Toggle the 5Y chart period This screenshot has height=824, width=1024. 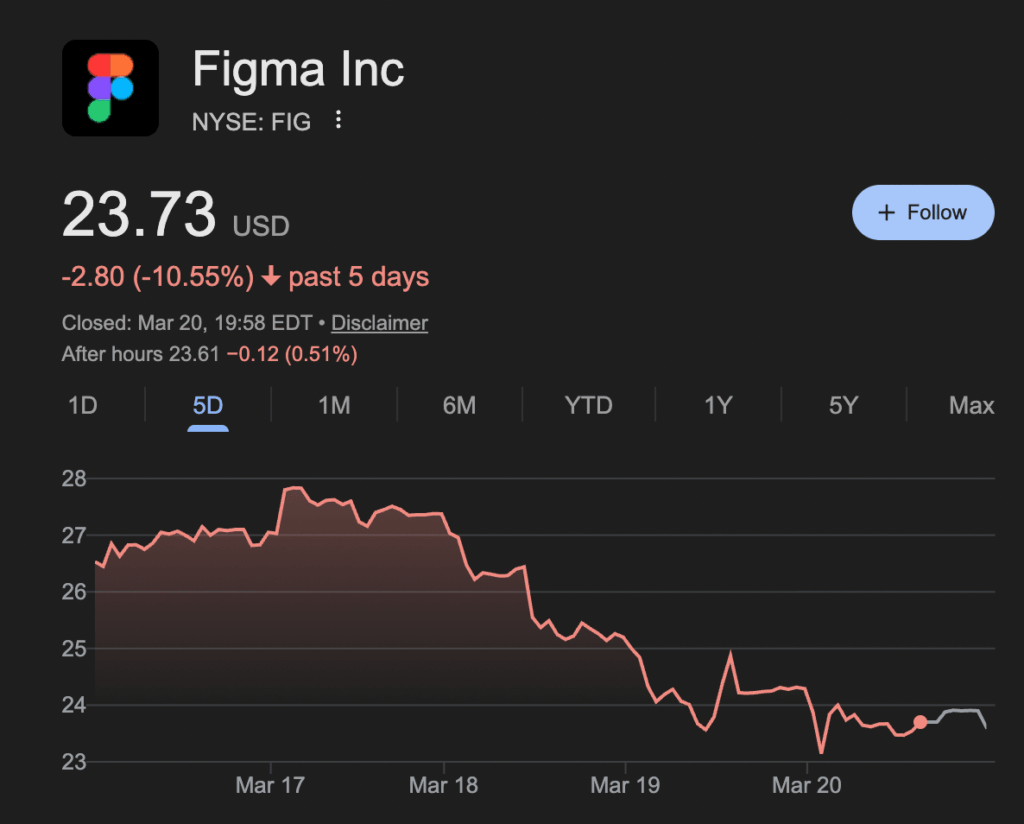[x=843, y=405]
